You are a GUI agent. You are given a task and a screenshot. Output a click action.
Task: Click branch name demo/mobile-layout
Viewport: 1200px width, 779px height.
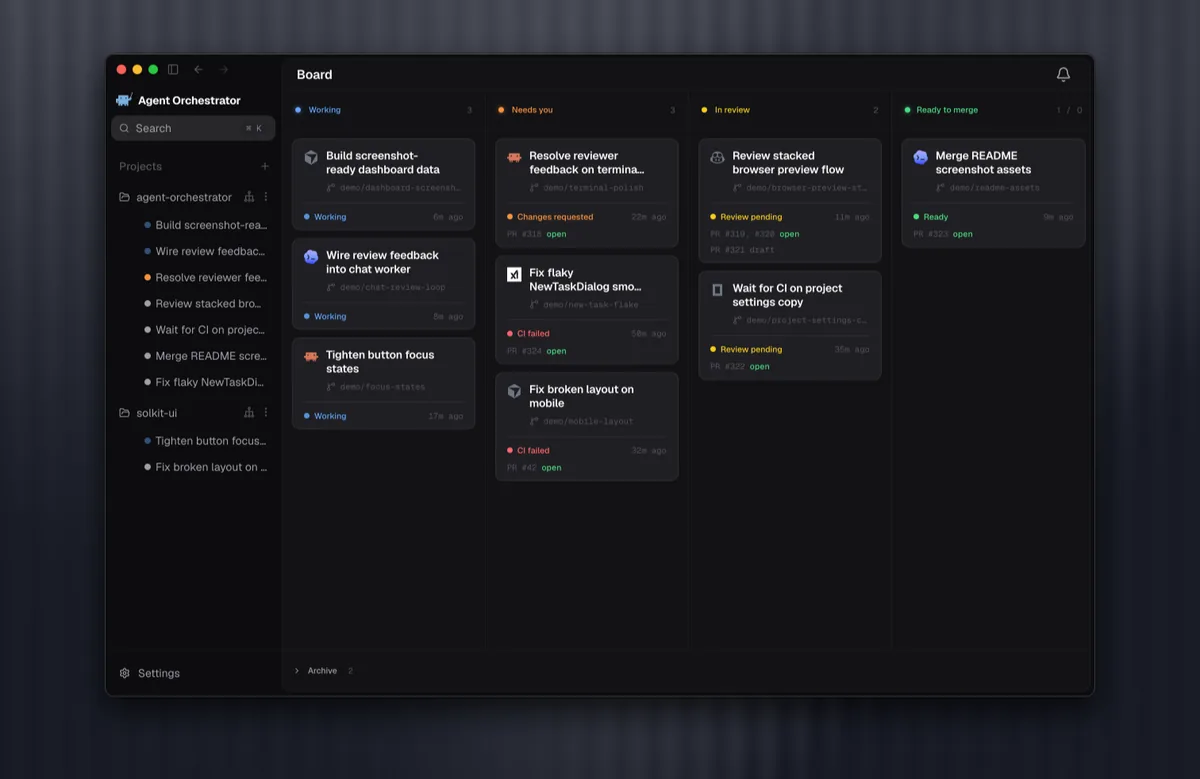pyautogui.click(x=588, y=422)
